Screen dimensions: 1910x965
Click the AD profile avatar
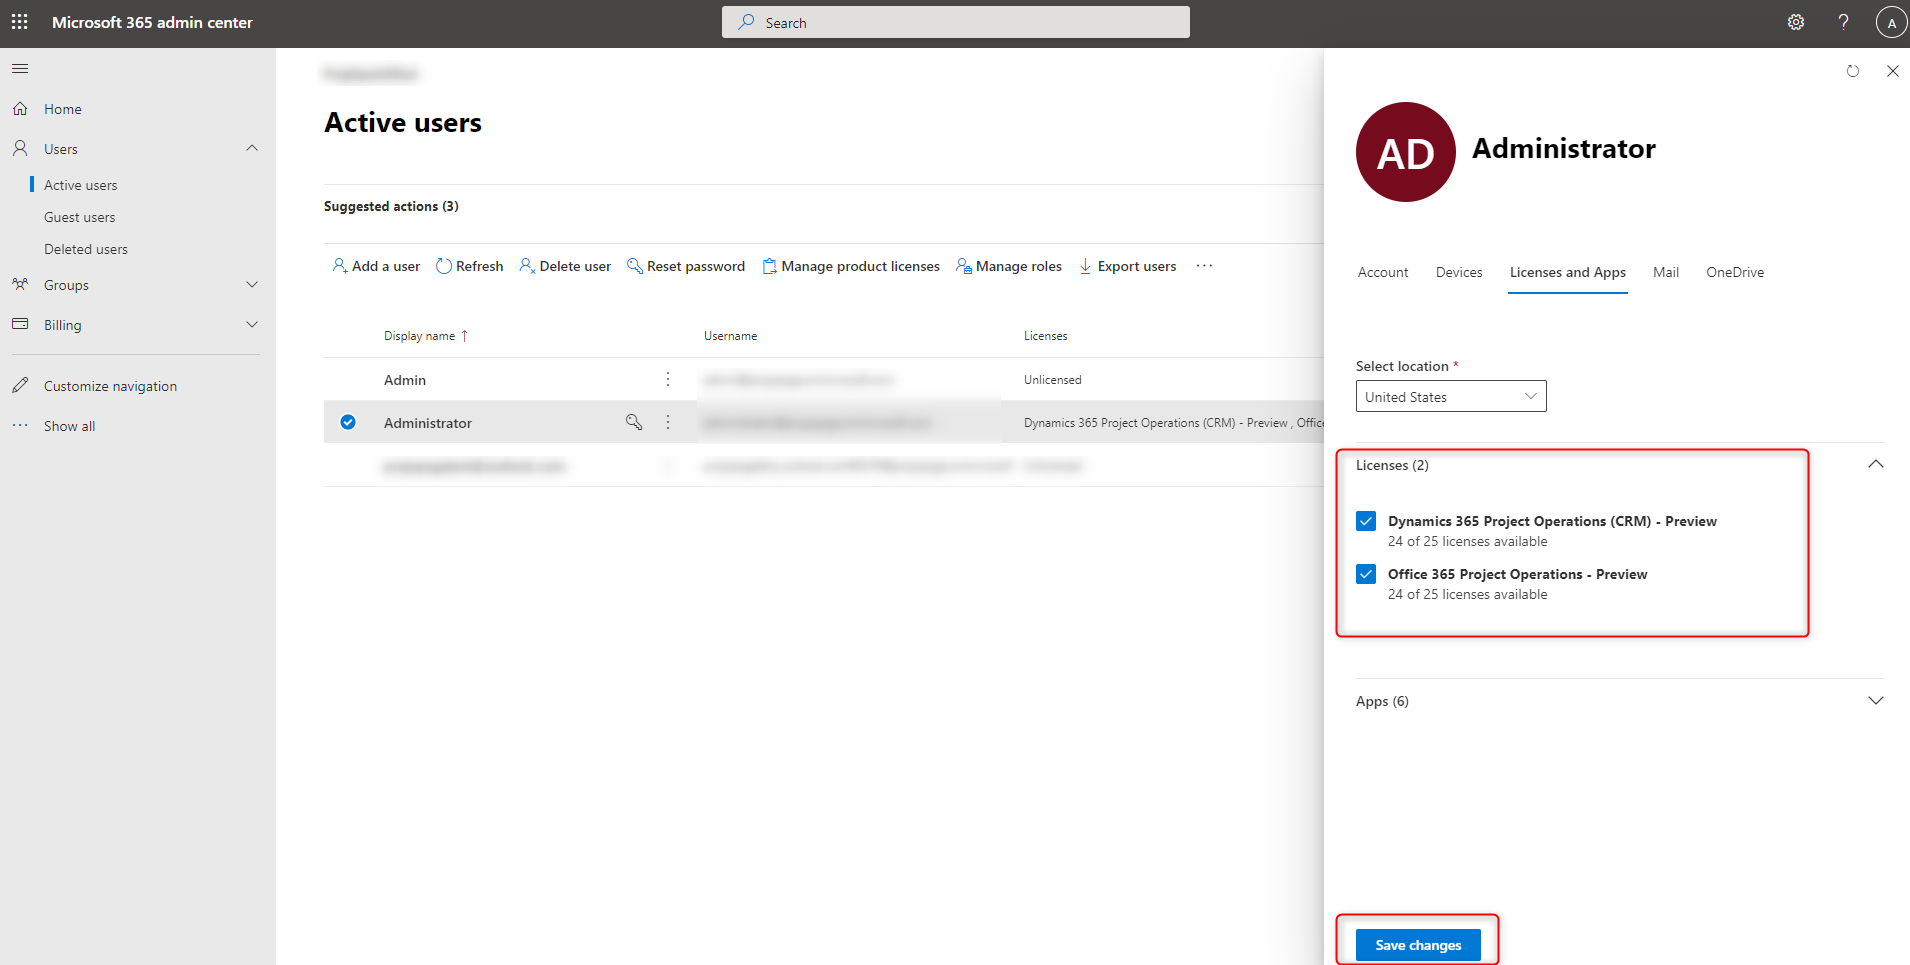(x=1405, y=152)
